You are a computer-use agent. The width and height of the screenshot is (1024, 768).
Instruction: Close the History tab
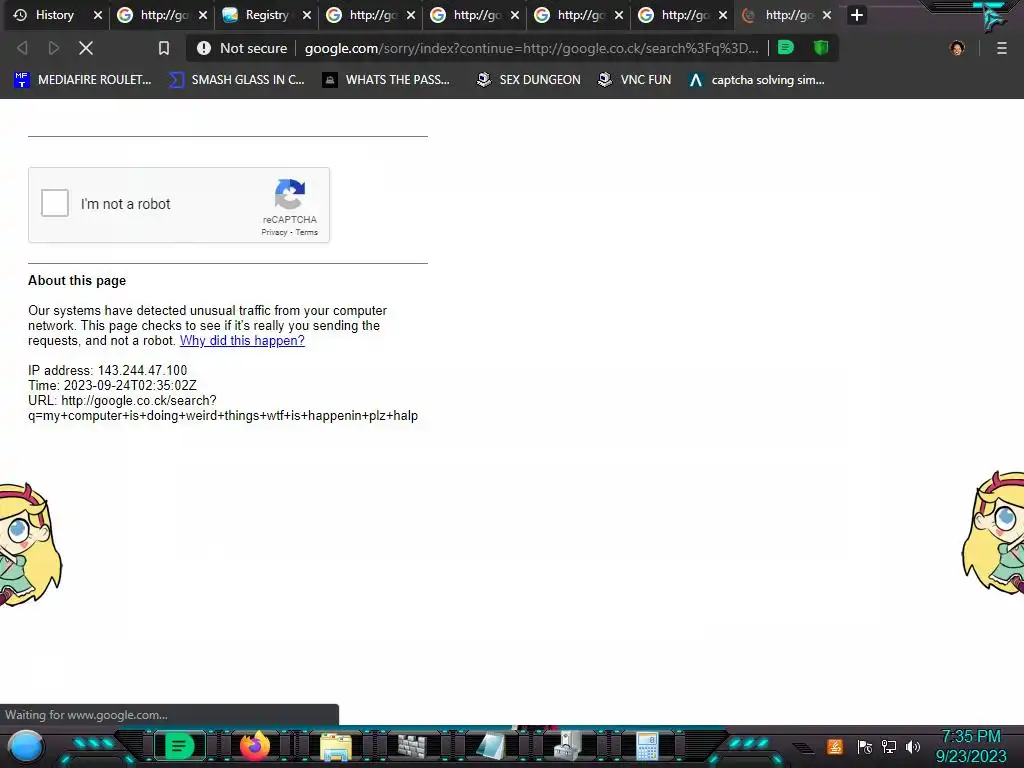pyautogui.click(x=98, y=15)
